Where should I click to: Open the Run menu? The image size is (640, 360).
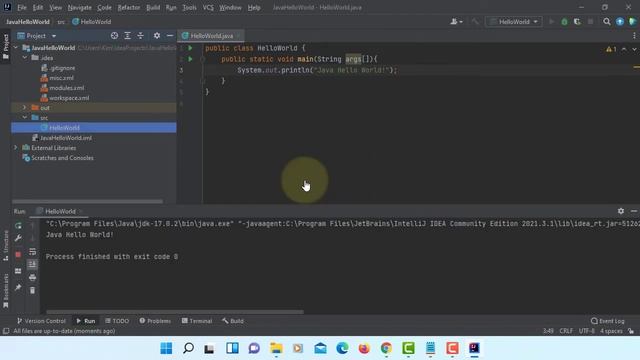[x=171, y=7]
